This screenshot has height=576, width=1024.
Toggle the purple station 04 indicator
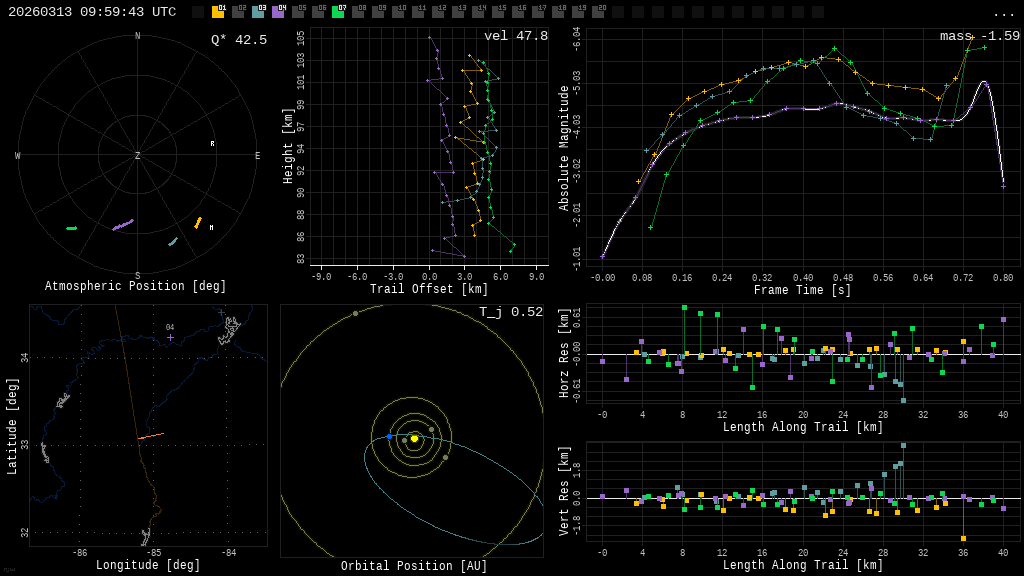(278, 12)
